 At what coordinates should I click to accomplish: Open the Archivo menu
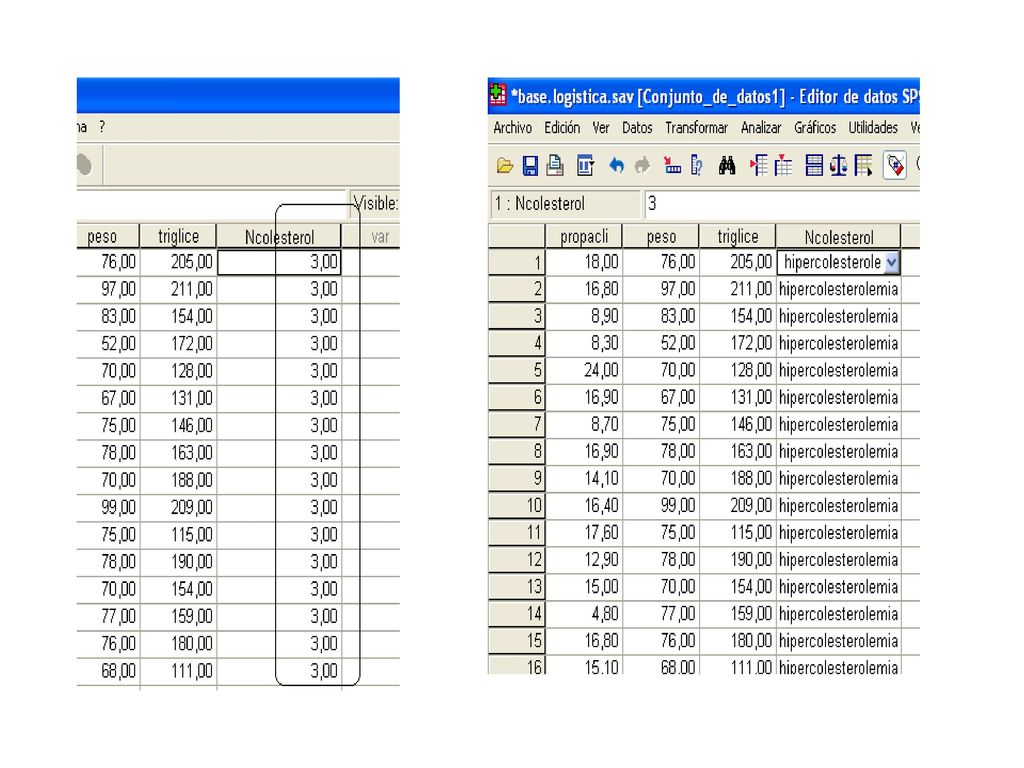coord(513,128)
